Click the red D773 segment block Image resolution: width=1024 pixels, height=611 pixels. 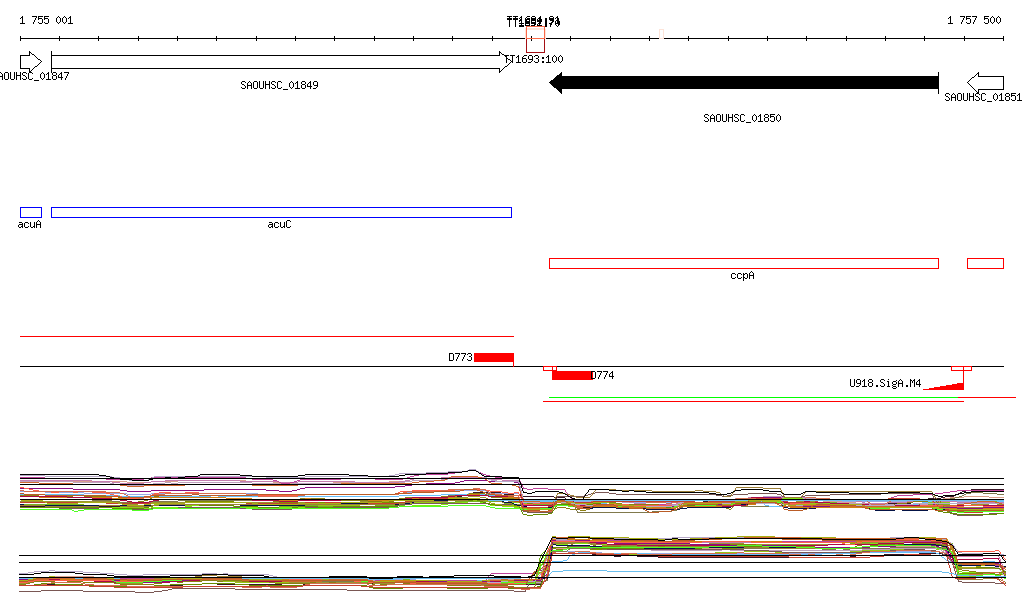(x=494, y=357)
